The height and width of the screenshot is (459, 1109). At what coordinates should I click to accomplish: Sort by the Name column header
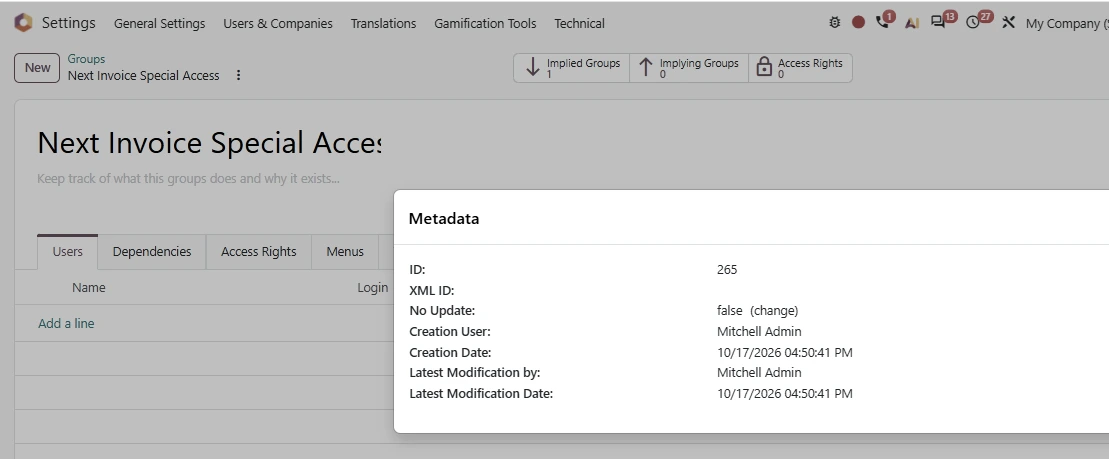click(x=88, y=287)
